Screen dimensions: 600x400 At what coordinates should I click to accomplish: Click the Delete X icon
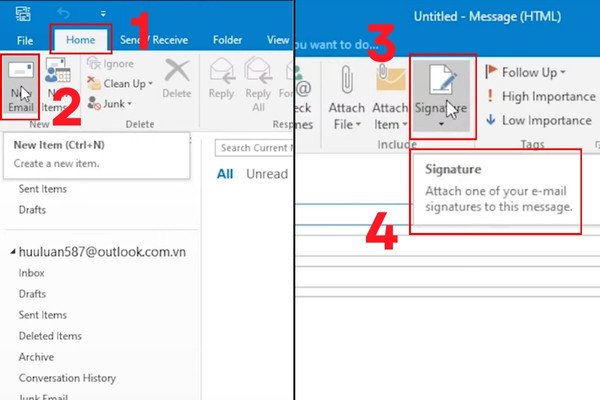point(177,71)
